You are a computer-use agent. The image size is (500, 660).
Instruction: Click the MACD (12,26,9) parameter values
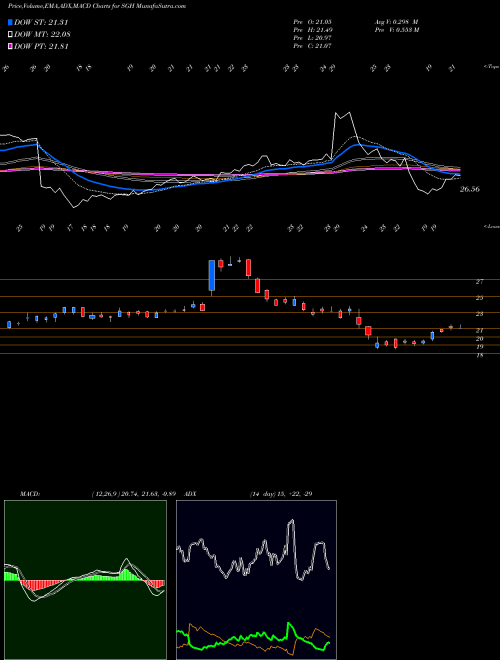136,494
